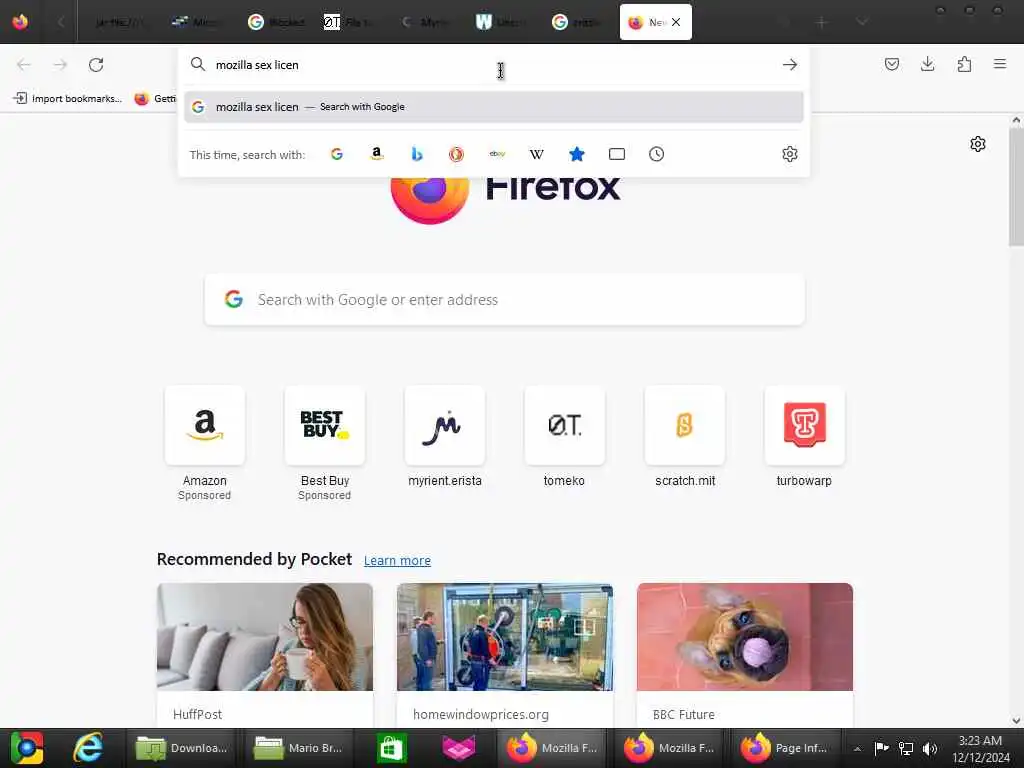Open the Mario Br... folder taskbar item
The height and width of the screenshot is (768, 1024).
pyautogui.click(x=300, y=748)
